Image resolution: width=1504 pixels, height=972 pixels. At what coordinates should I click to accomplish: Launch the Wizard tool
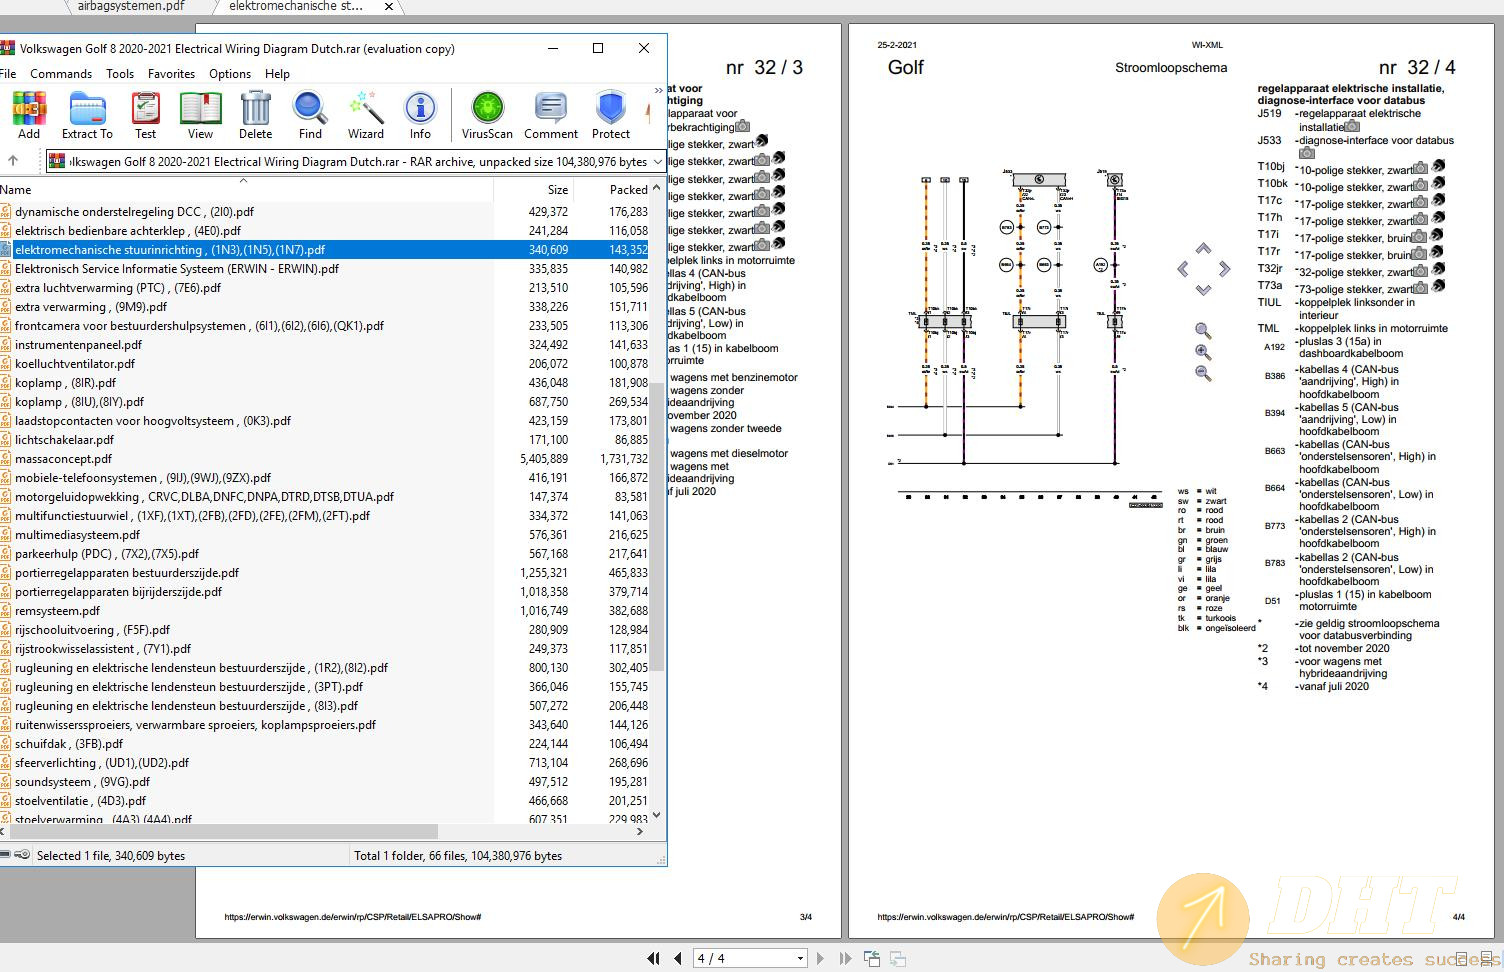366,115
